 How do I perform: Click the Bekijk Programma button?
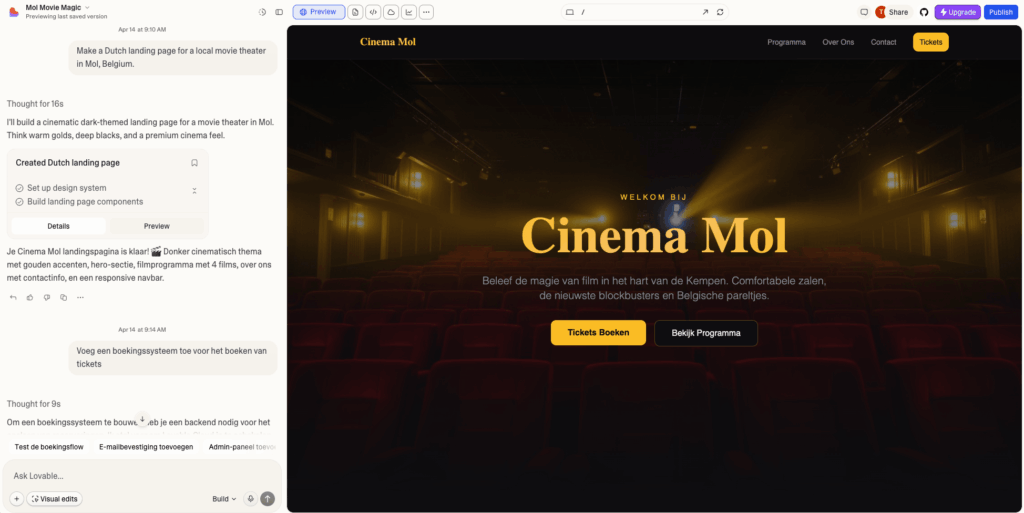[706, 333]
